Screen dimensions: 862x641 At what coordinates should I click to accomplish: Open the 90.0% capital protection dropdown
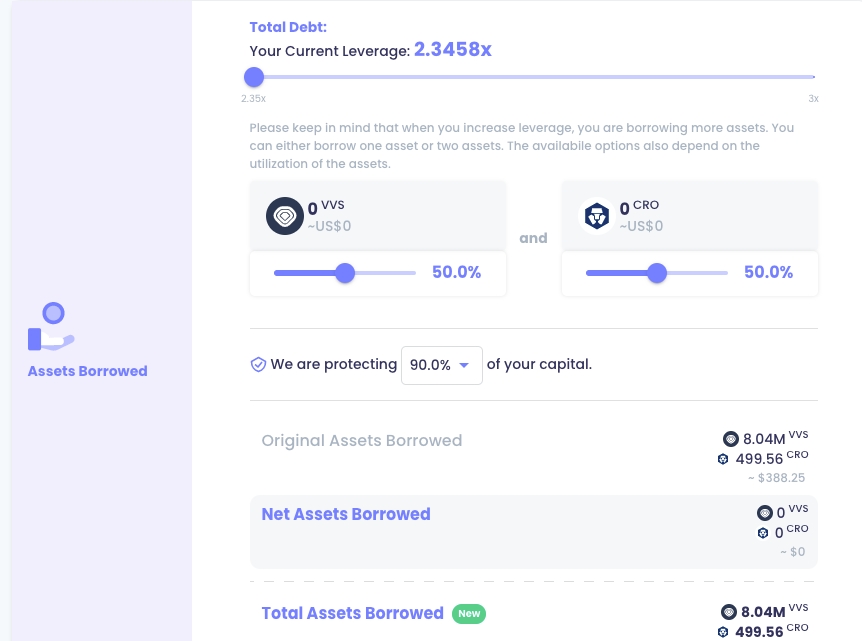coord(441,365)
